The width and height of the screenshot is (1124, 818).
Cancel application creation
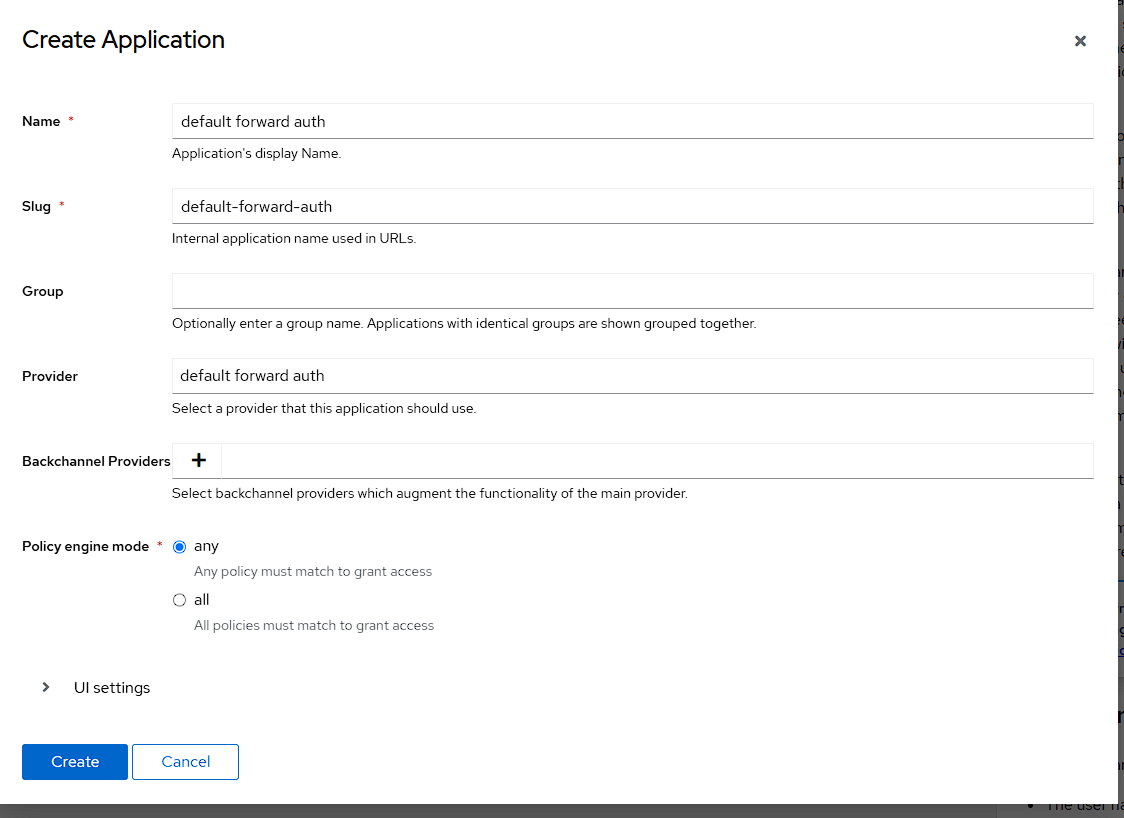coord(185,762)
